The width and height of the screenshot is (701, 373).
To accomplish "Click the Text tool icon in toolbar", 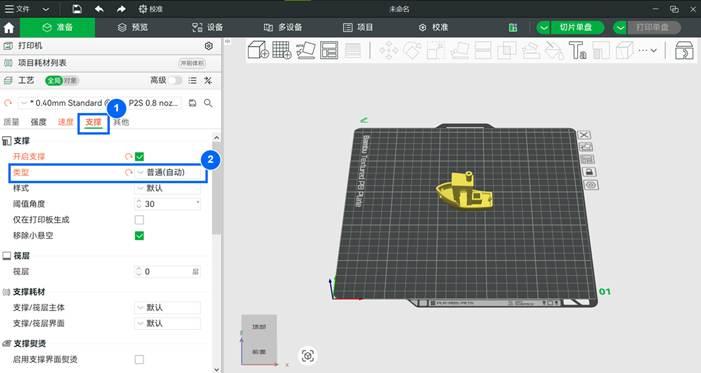I will (x=577, y=50).
